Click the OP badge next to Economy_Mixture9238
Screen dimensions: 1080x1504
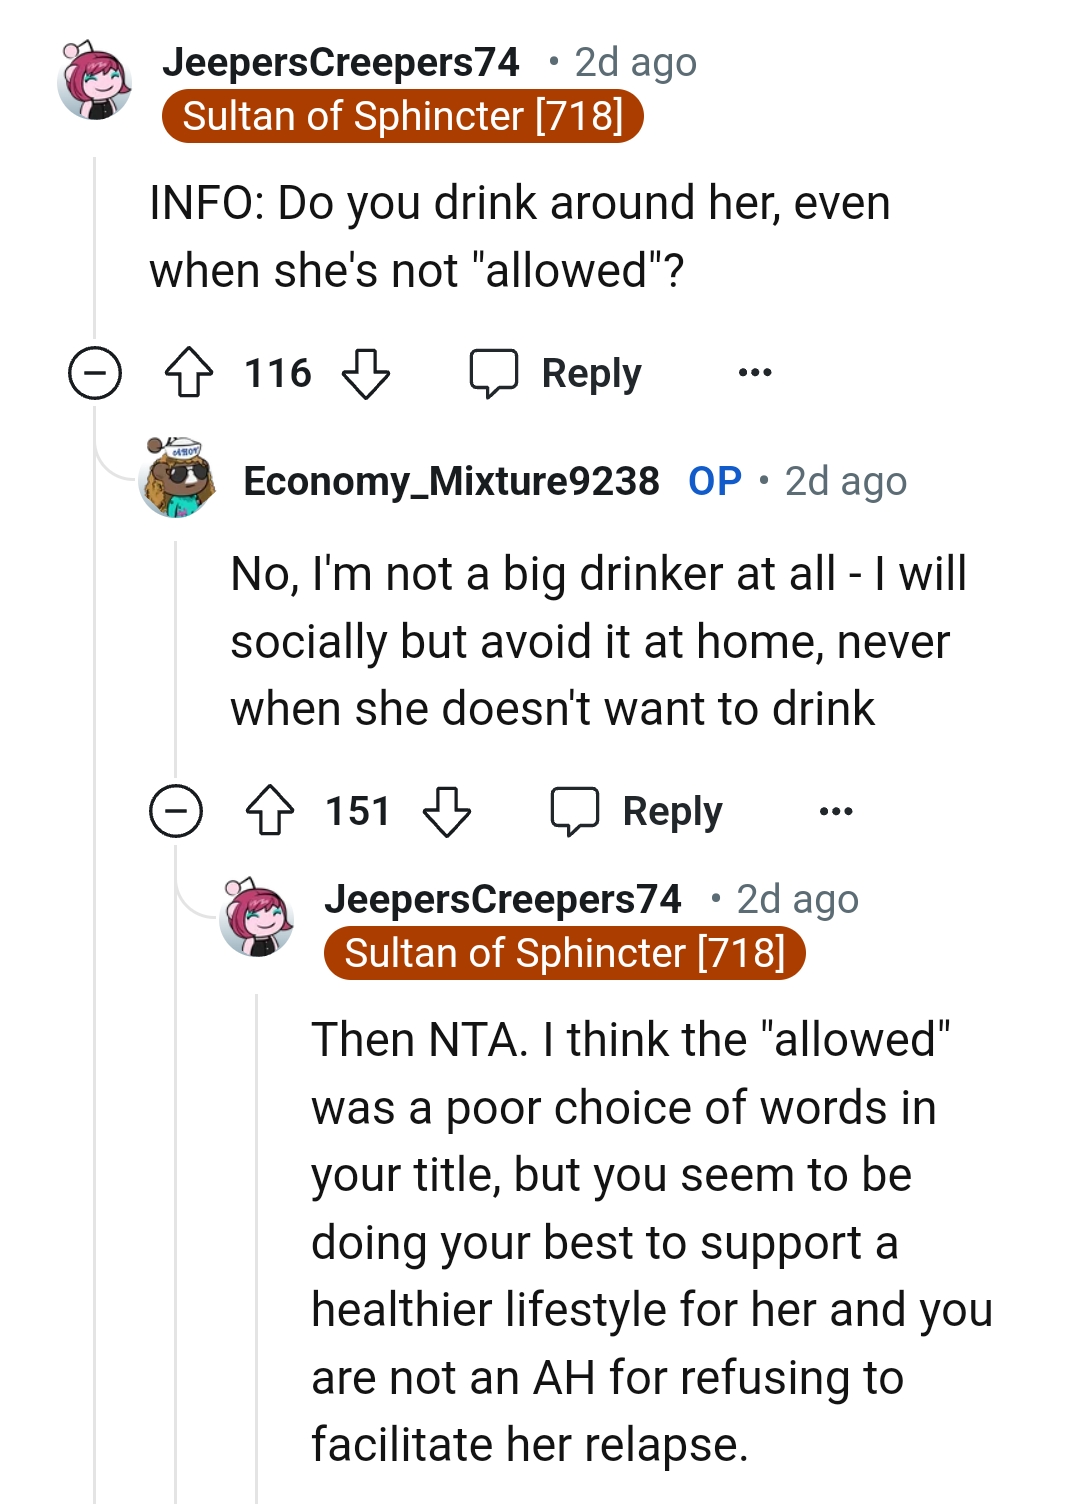click(714, 480)
